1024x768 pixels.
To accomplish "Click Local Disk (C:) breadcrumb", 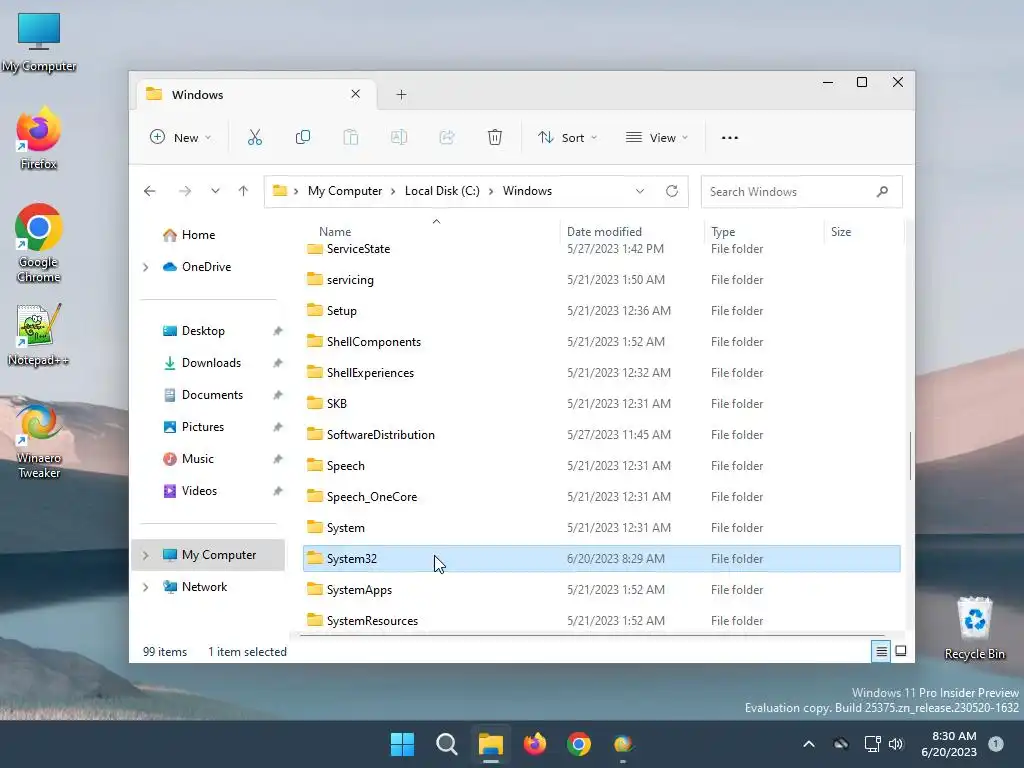I will pos(442,191).
